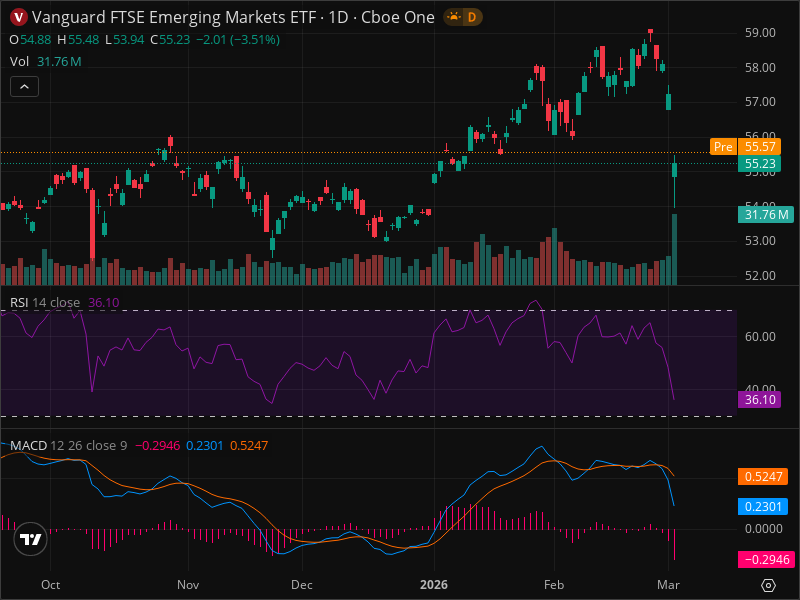This screenshot has width=800, height=600.
Task: Collapse the indicator legend with the chevron button
Action: tap(24, 87)
